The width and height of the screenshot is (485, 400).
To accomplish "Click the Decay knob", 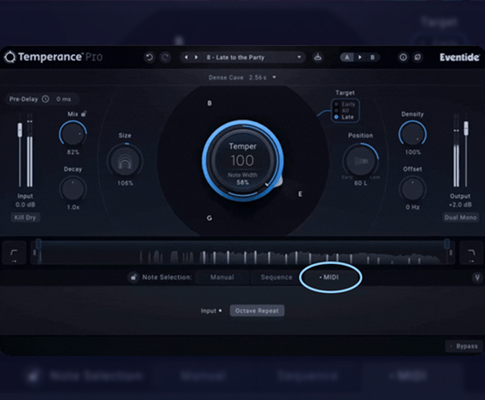I will click(x=73, y=189).
